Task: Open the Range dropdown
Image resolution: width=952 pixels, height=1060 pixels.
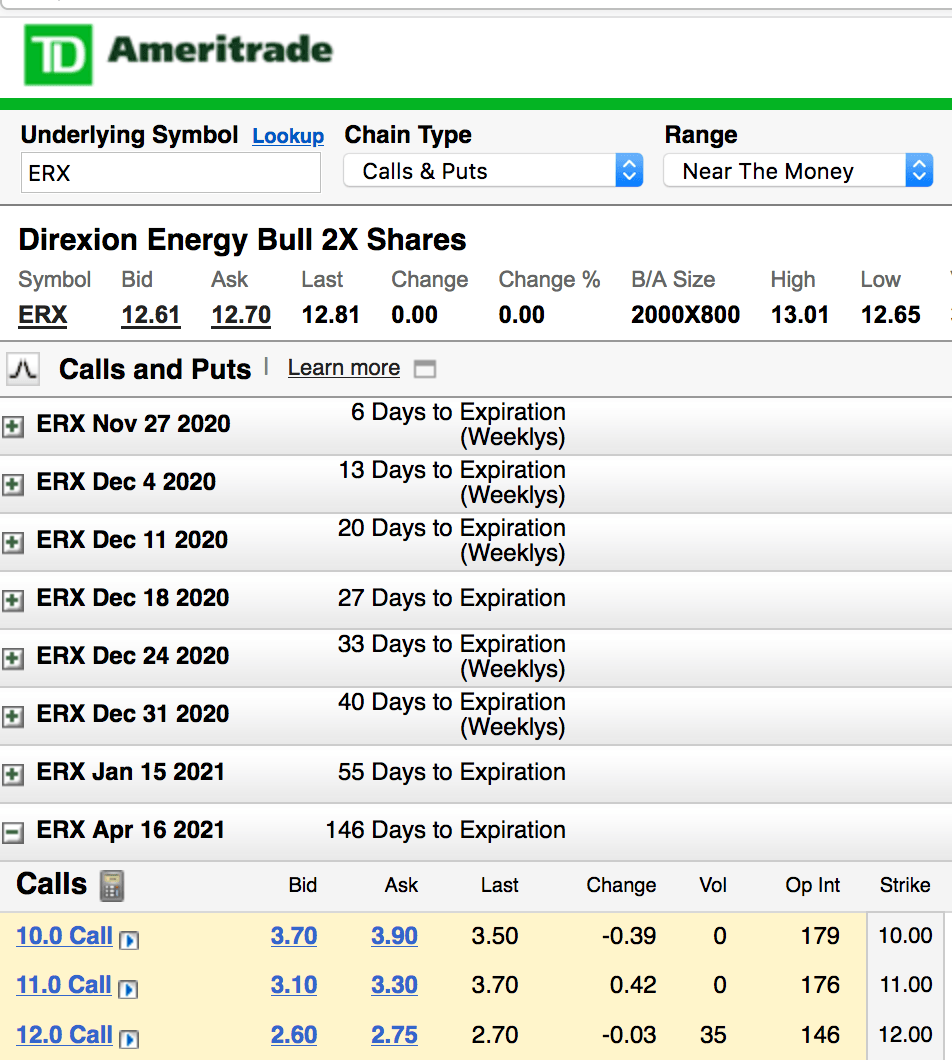Action: [797, 171]
